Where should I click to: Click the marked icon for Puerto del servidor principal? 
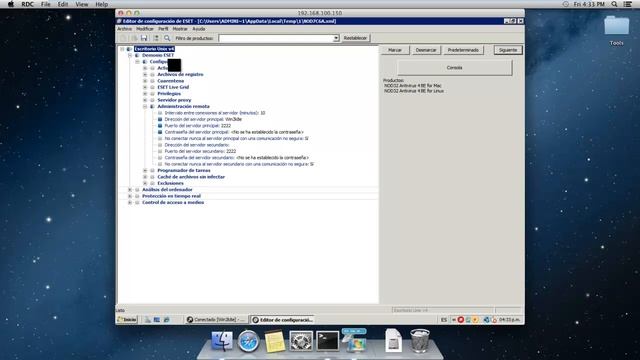point(160,126)
